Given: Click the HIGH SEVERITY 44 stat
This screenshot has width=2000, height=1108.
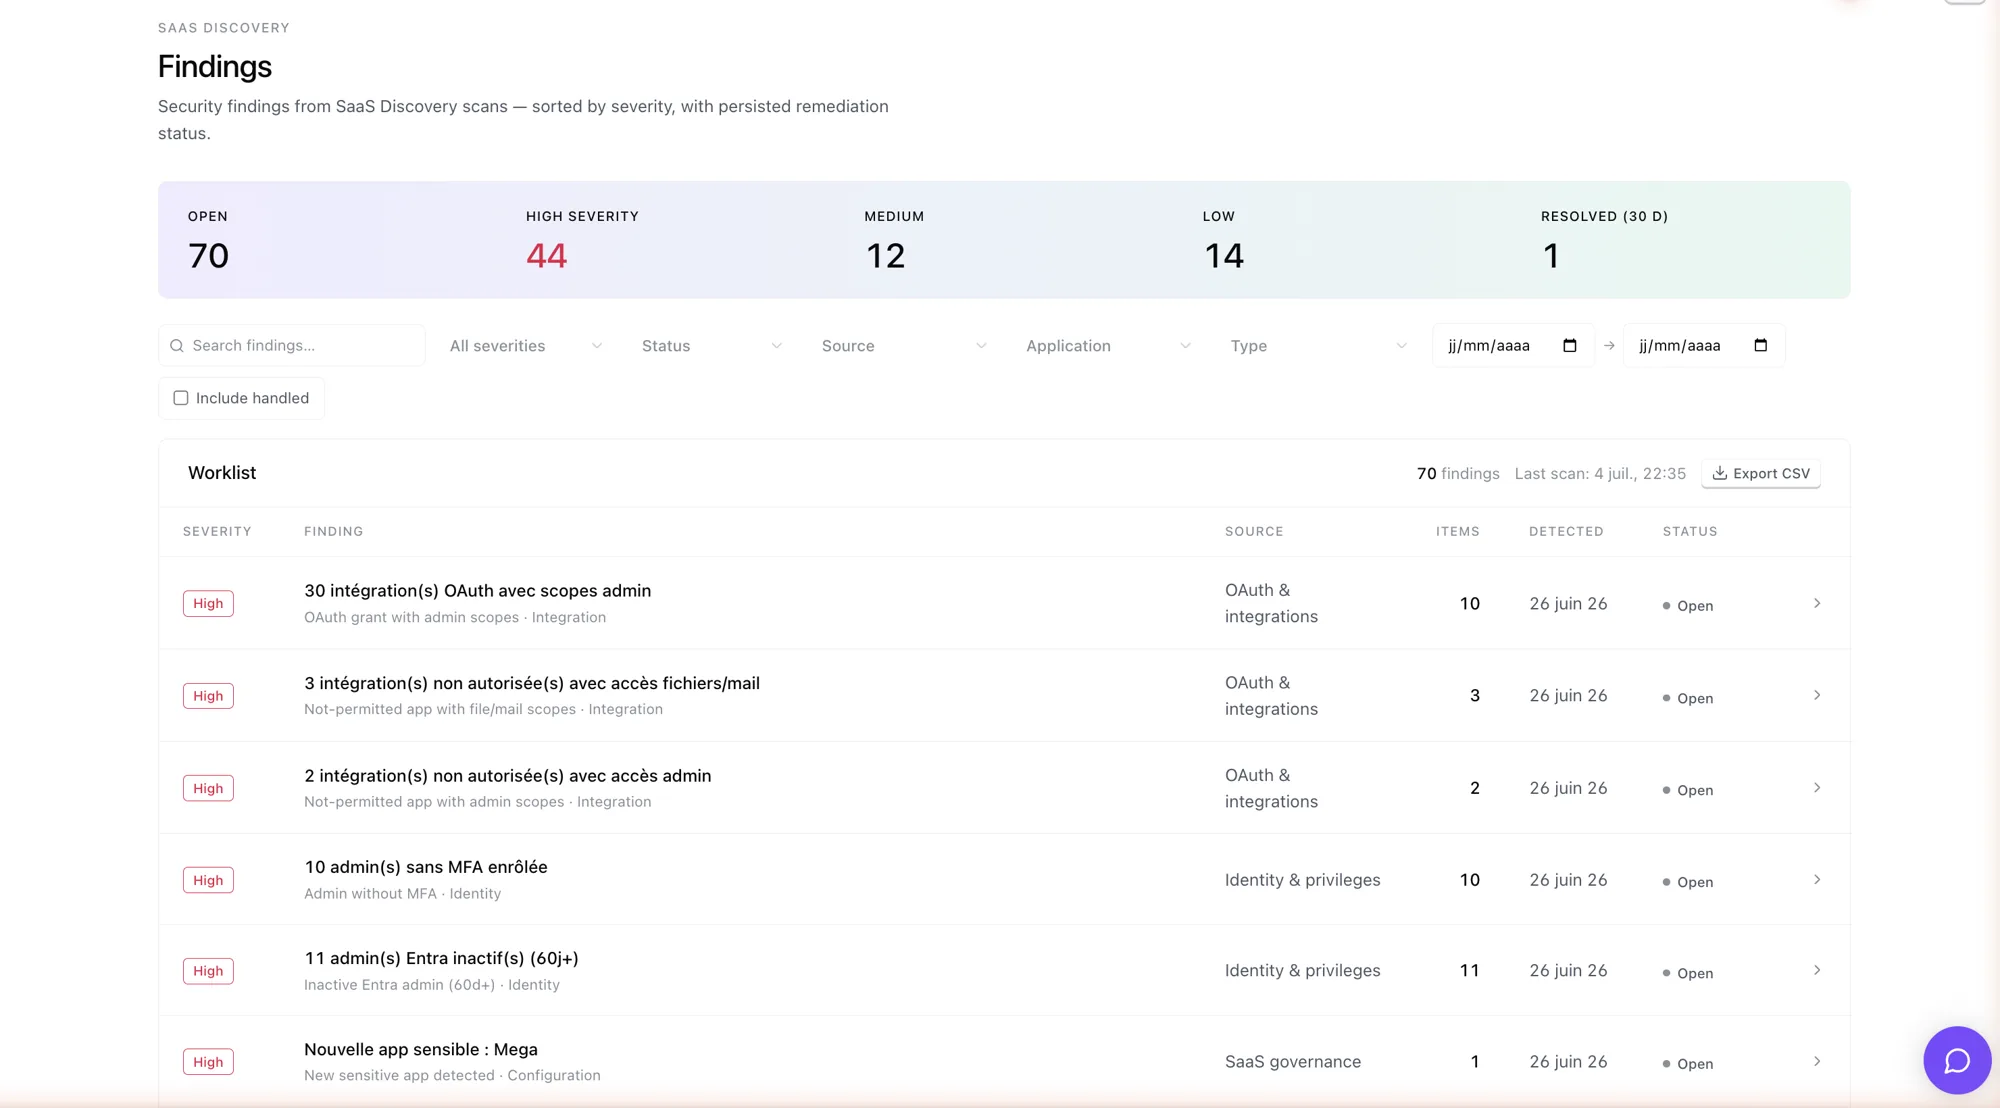Looking at the screenshot, I should pyautogui.click(x=582, y=241).
